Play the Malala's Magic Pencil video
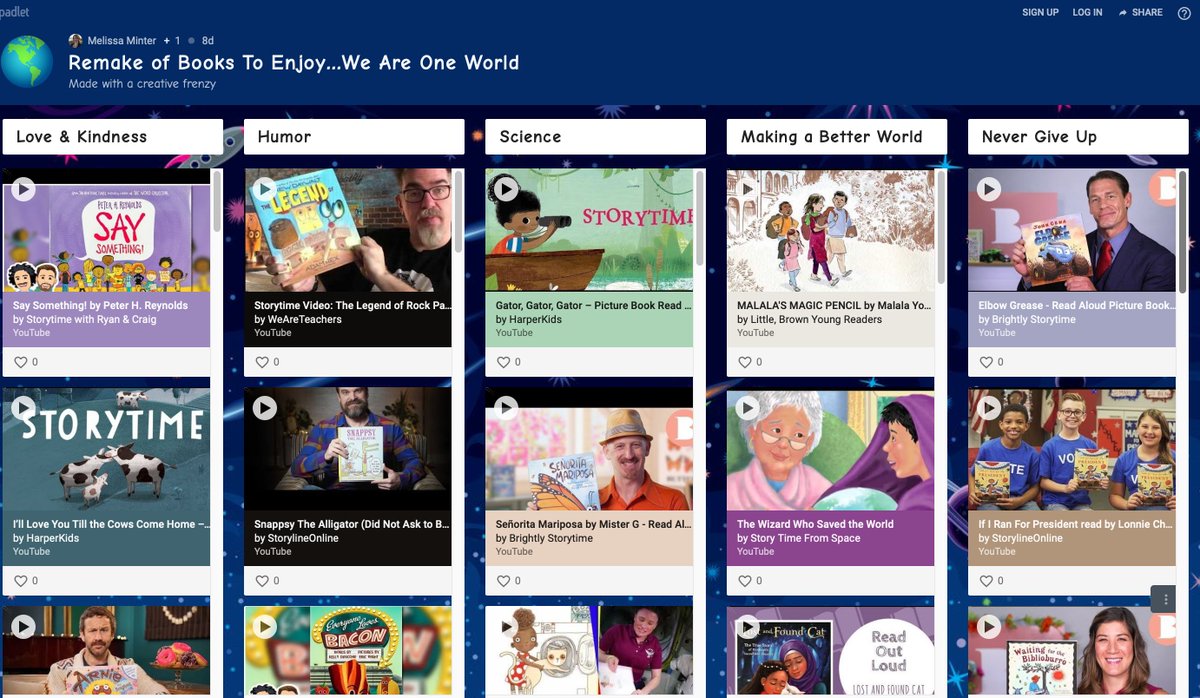The image size is (1200, 698). click(x=747, y=188)
